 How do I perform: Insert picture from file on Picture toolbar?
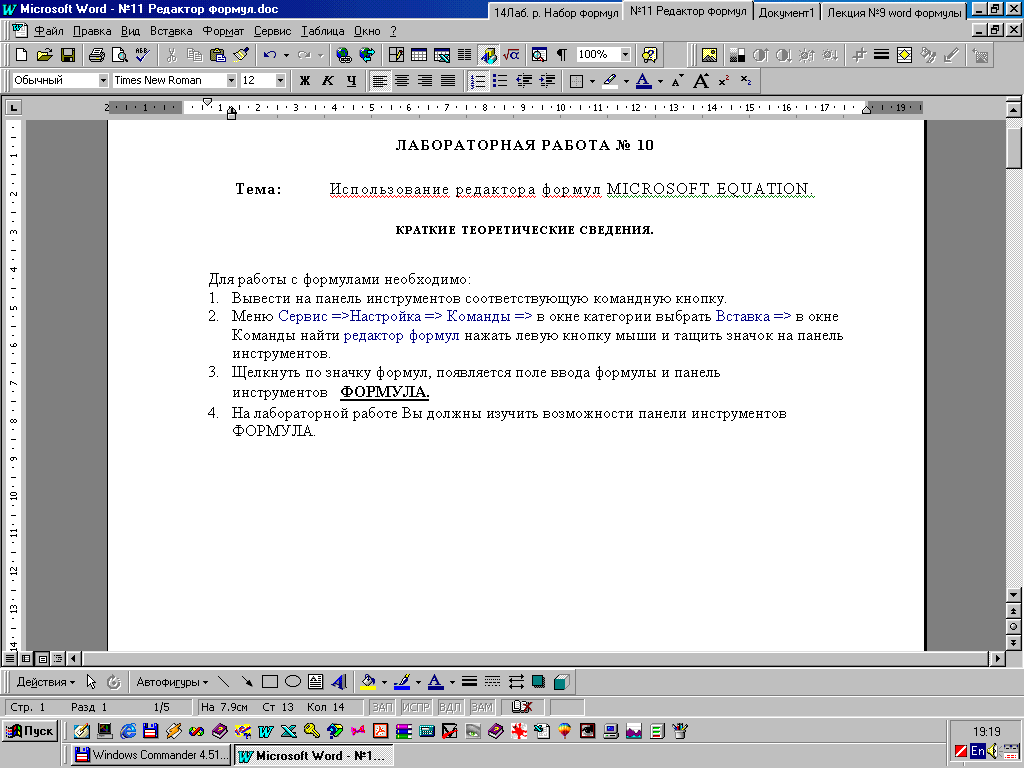[x=709, y=56]
